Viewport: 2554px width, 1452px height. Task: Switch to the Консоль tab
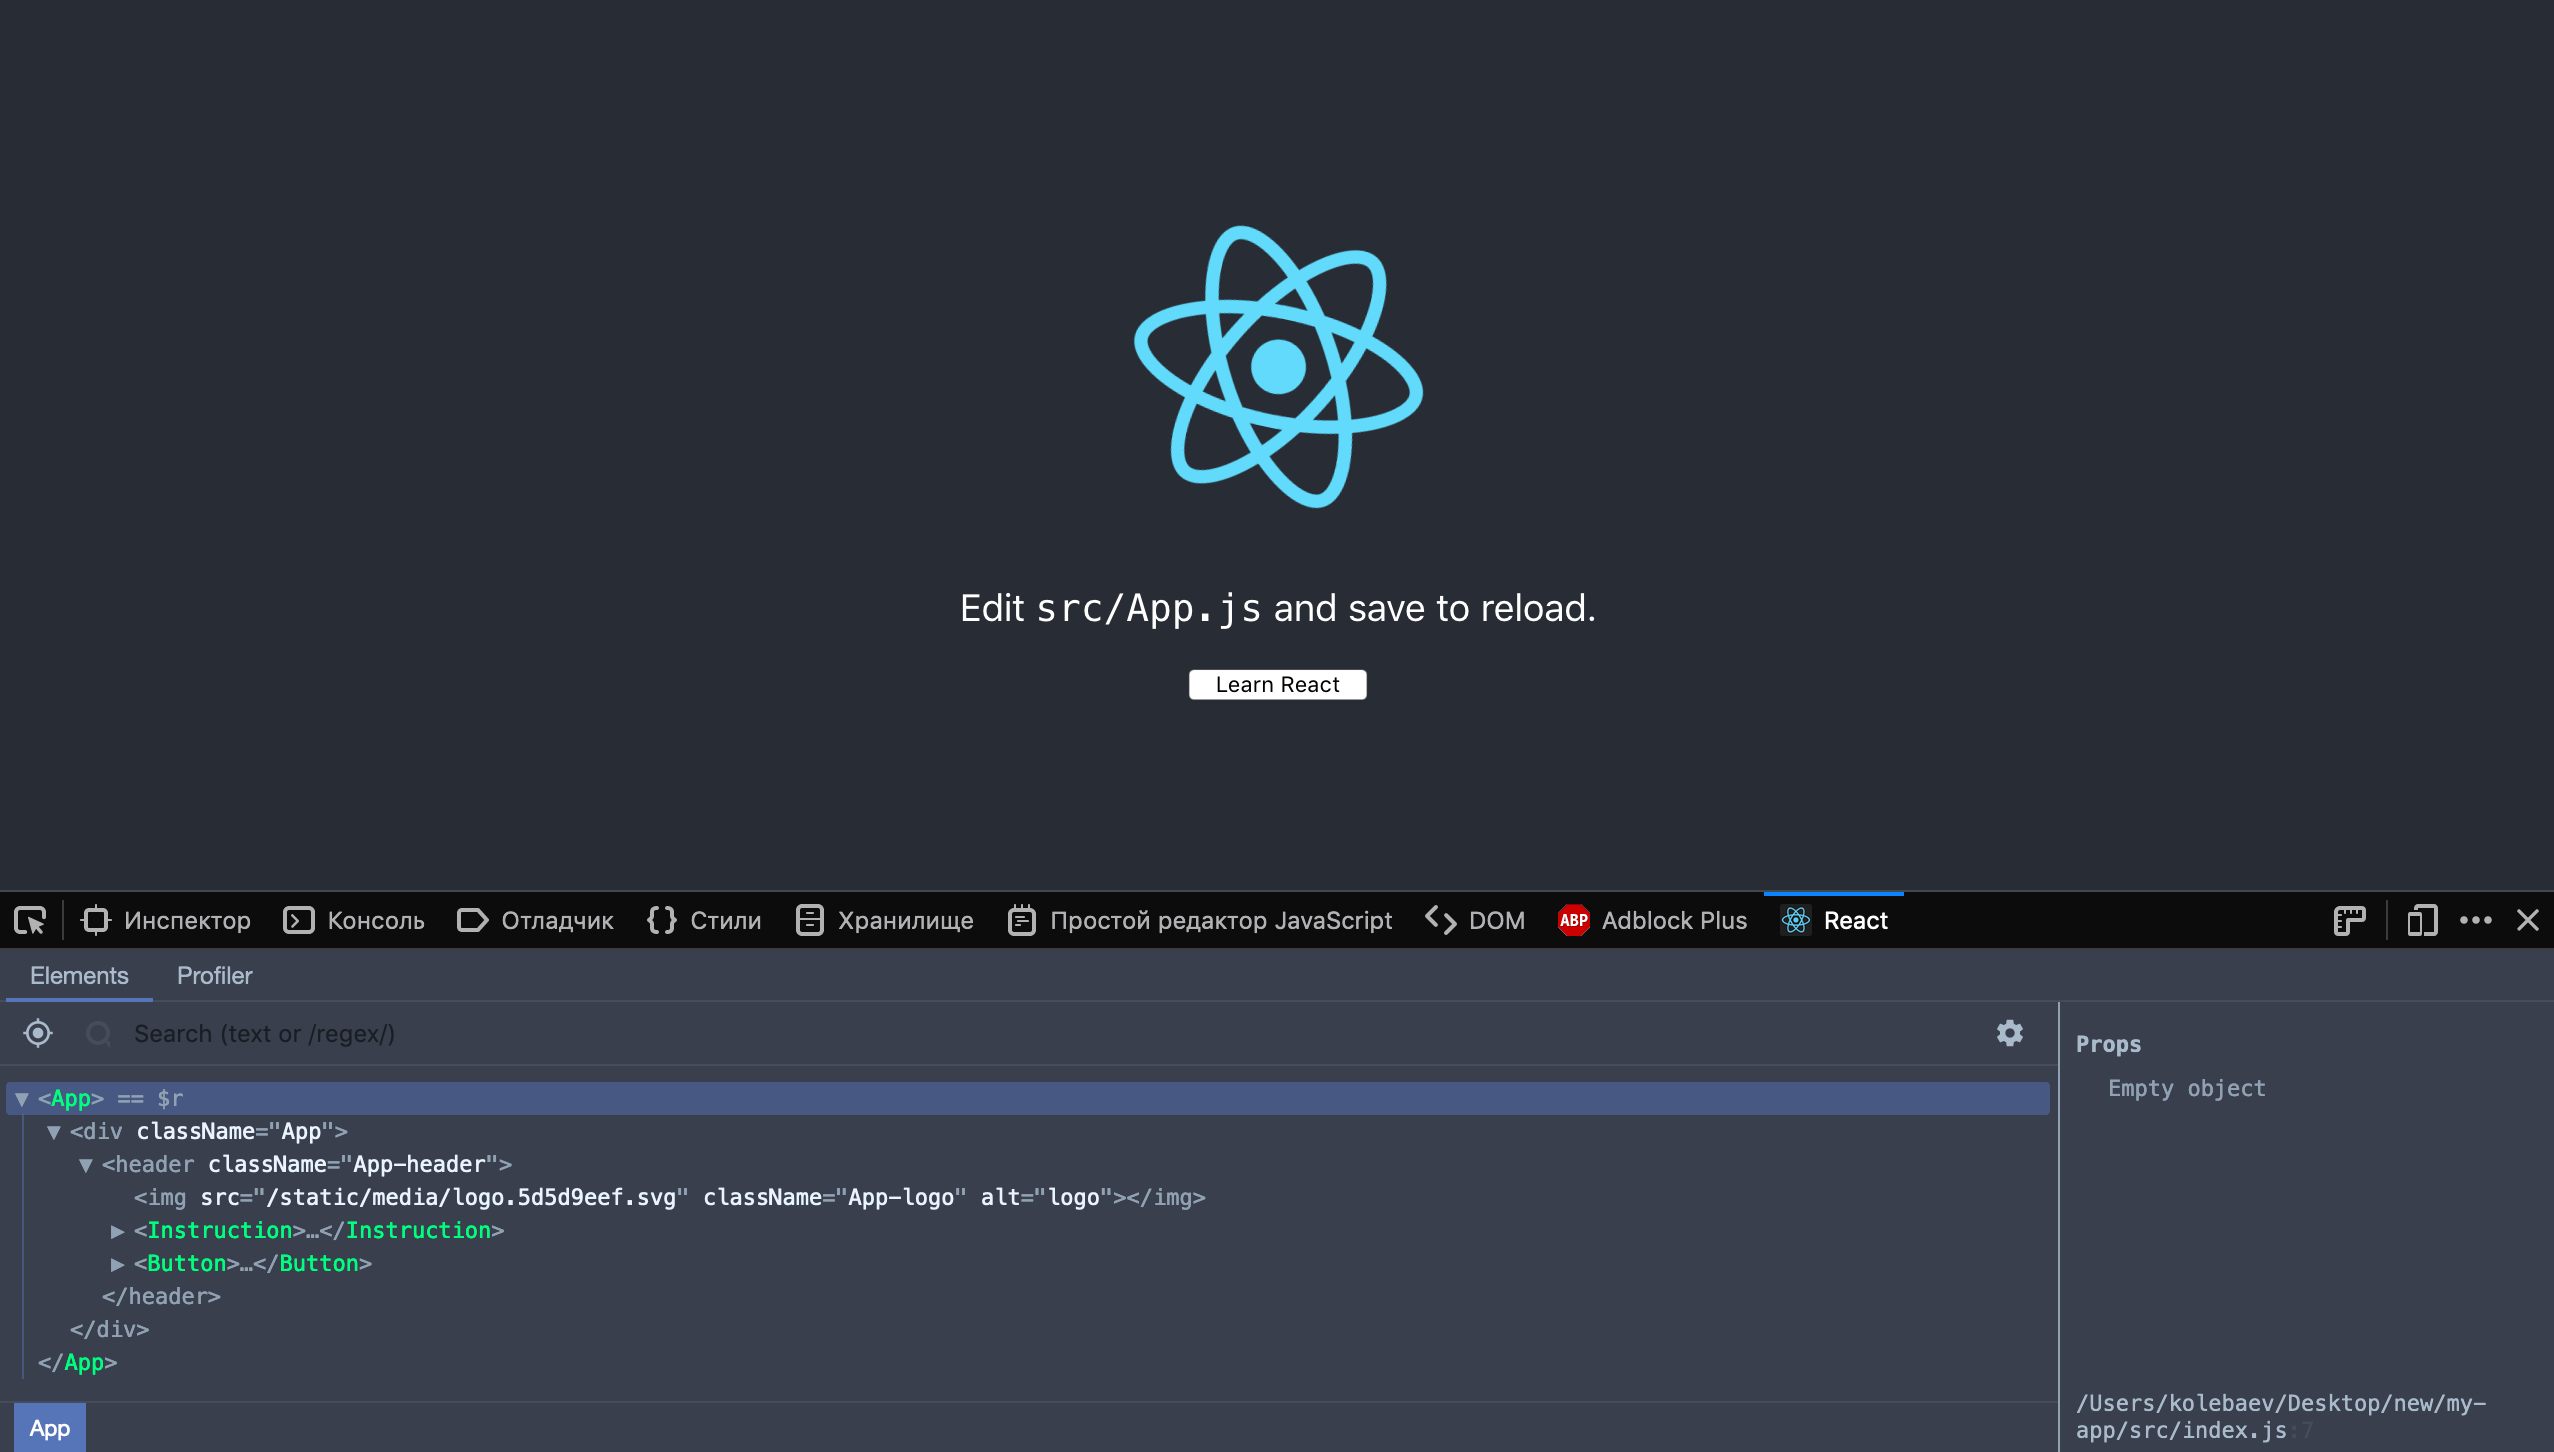354,920
